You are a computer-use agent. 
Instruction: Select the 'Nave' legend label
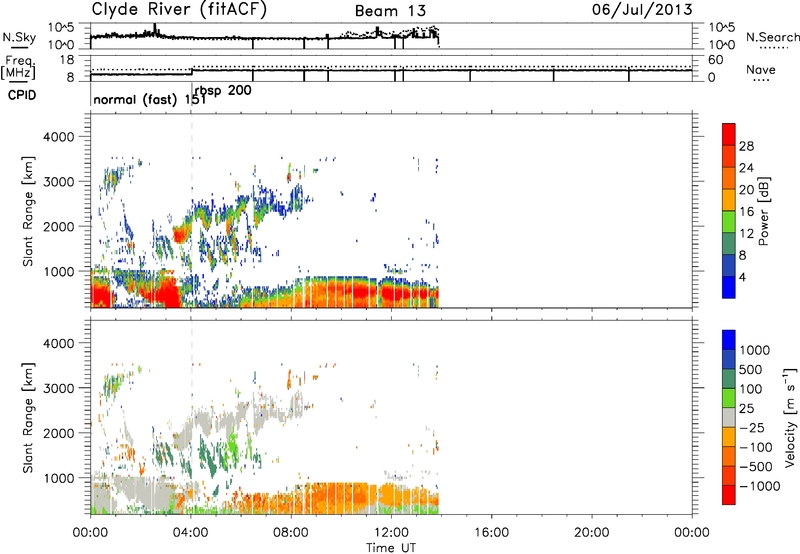(761, 70)
